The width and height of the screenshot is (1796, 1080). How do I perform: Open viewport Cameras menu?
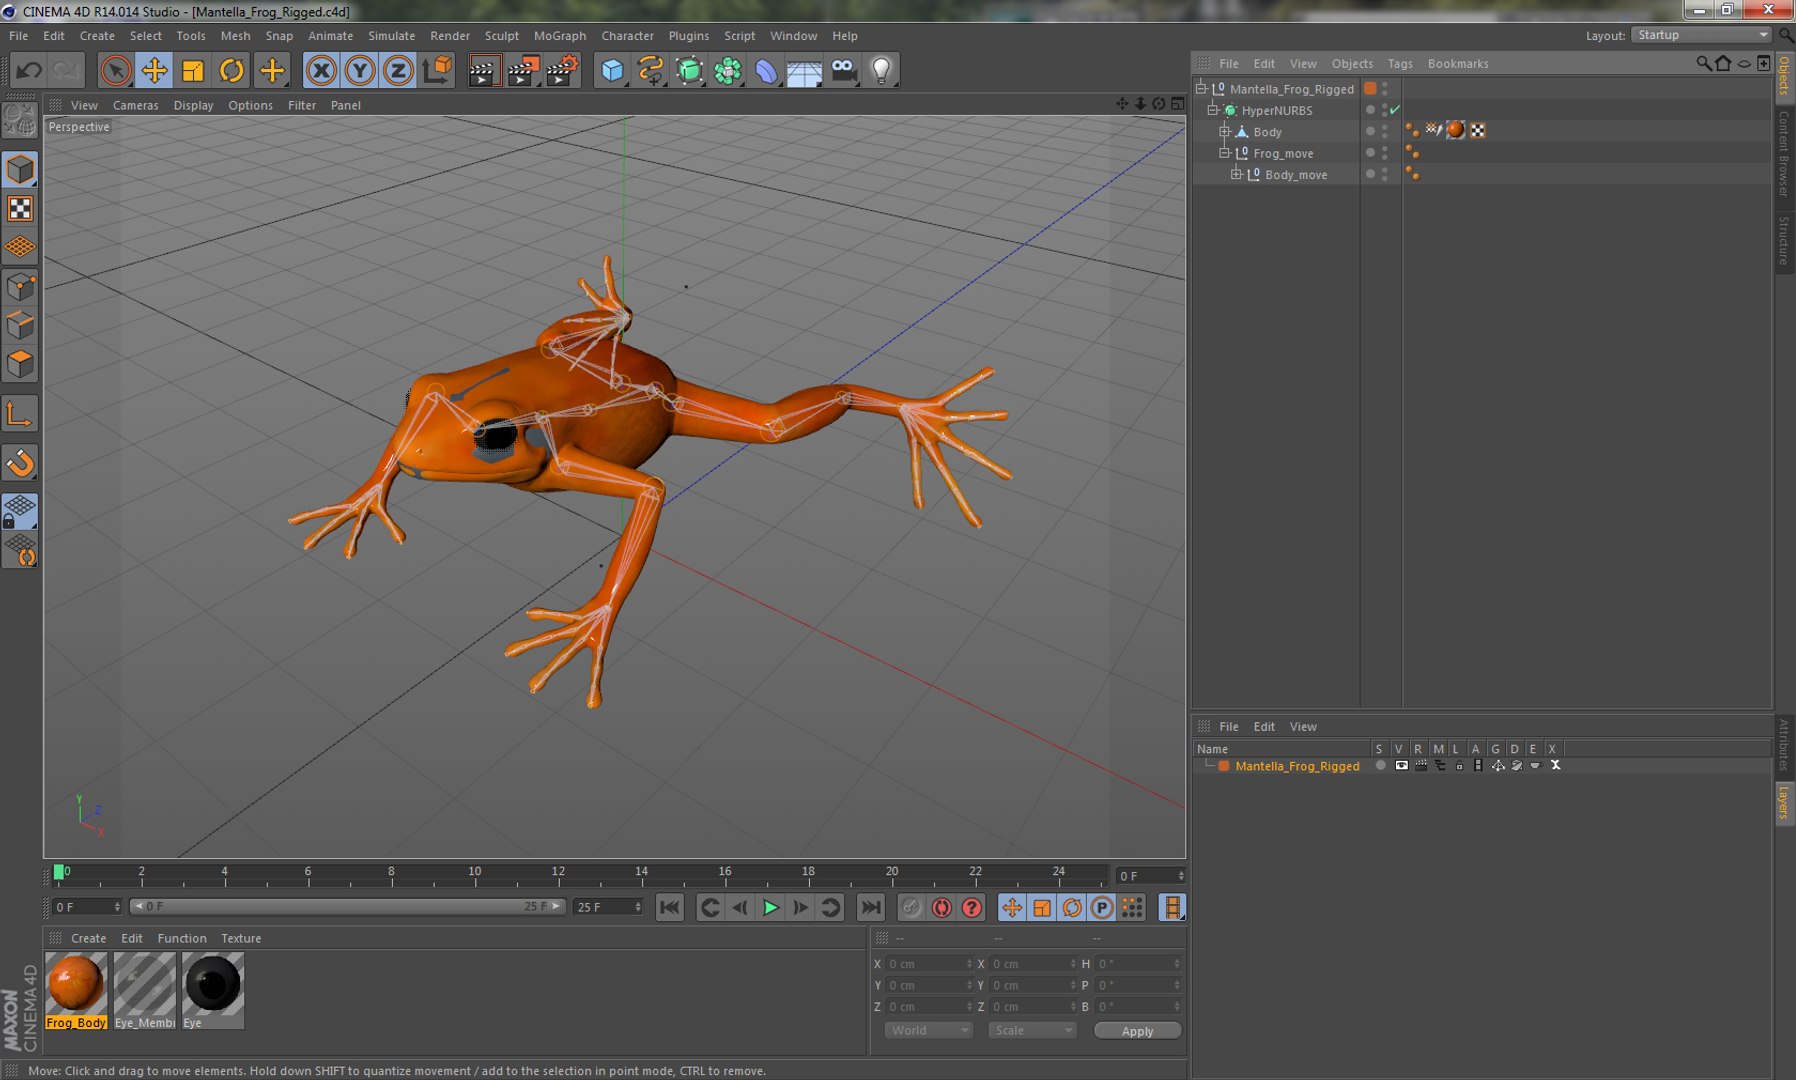point(135,105)
